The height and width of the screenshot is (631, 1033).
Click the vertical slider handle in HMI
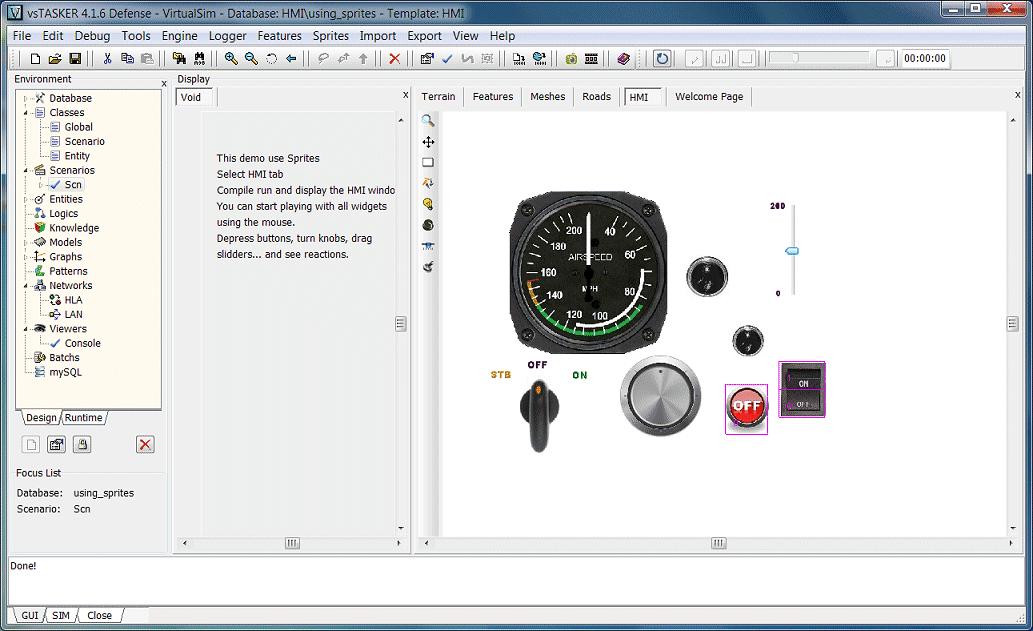[x=792, y=252]
